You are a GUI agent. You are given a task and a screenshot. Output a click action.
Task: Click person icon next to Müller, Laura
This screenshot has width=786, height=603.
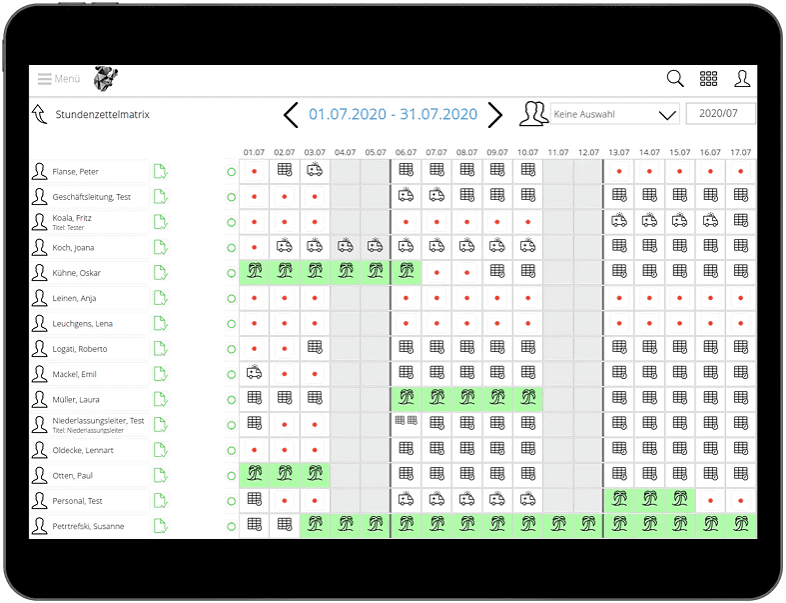tap(40, 399)
